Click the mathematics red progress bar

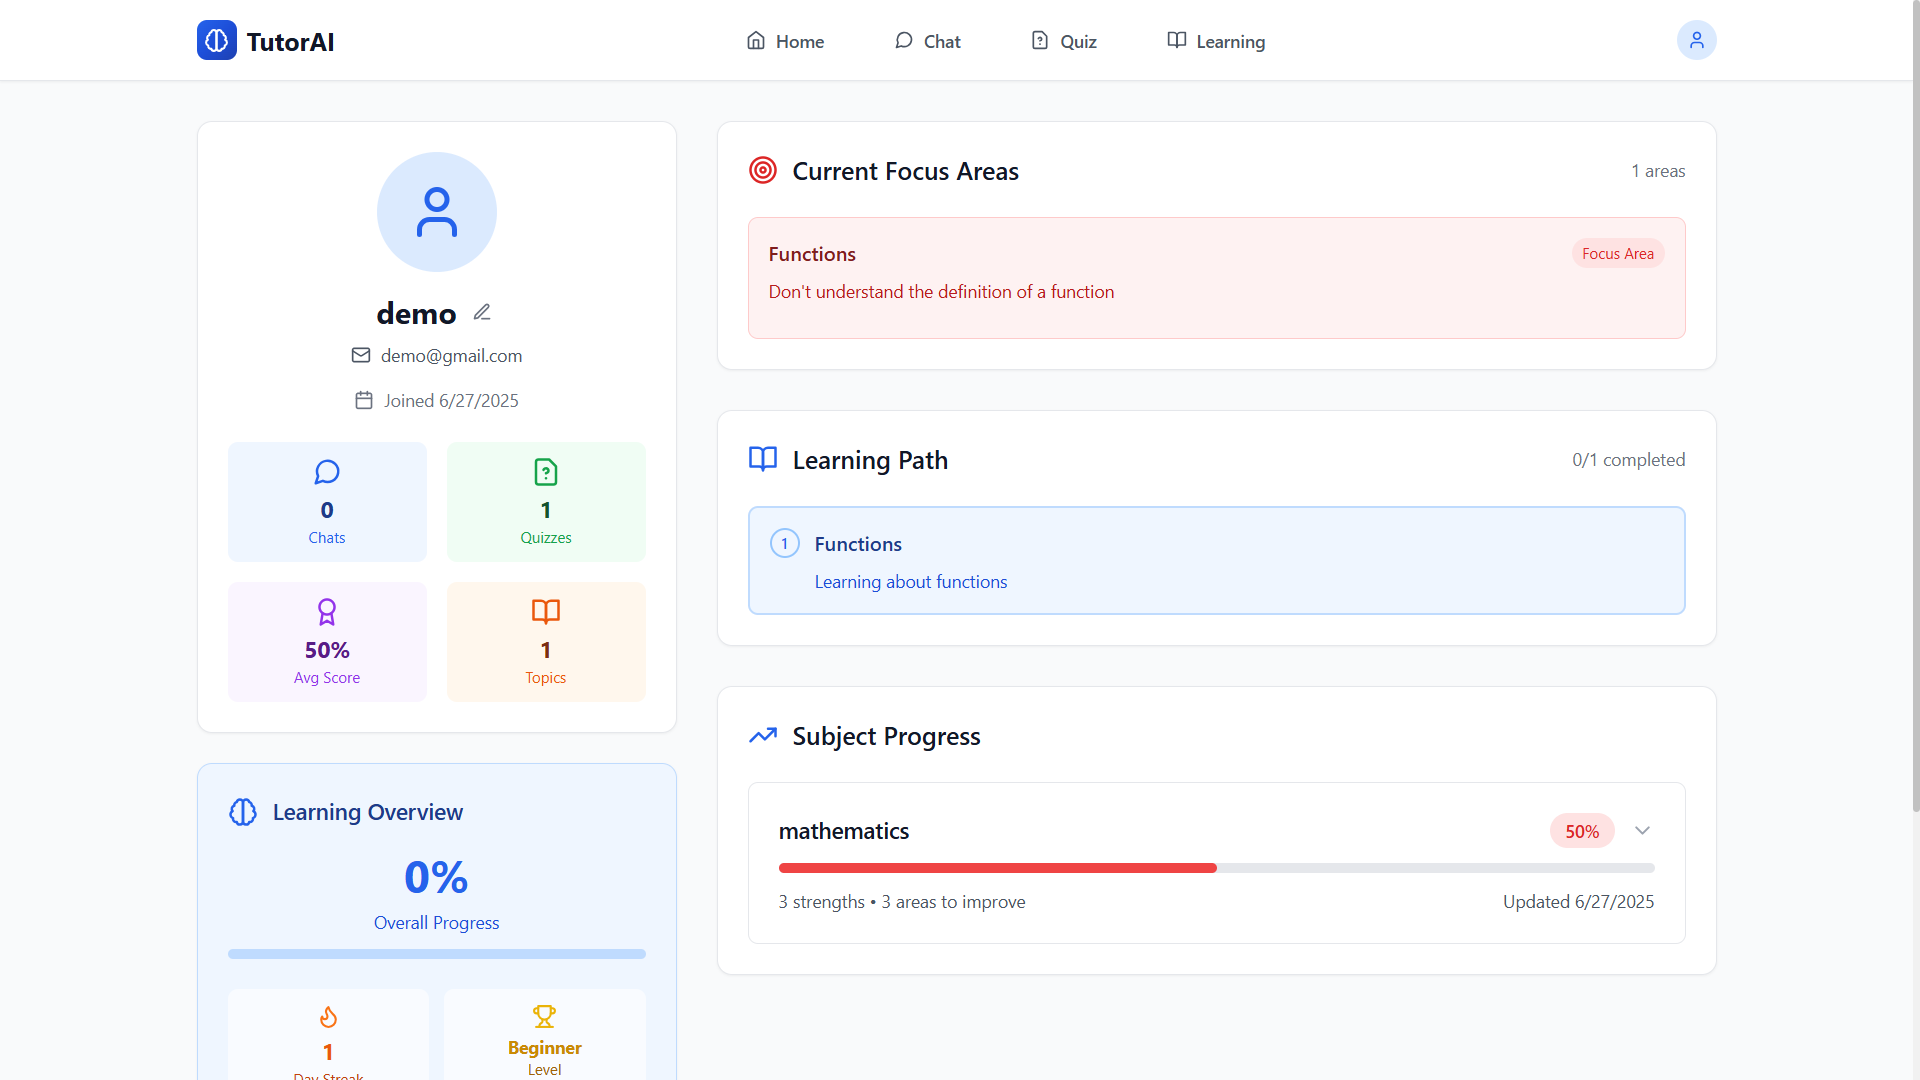(997, 868)
